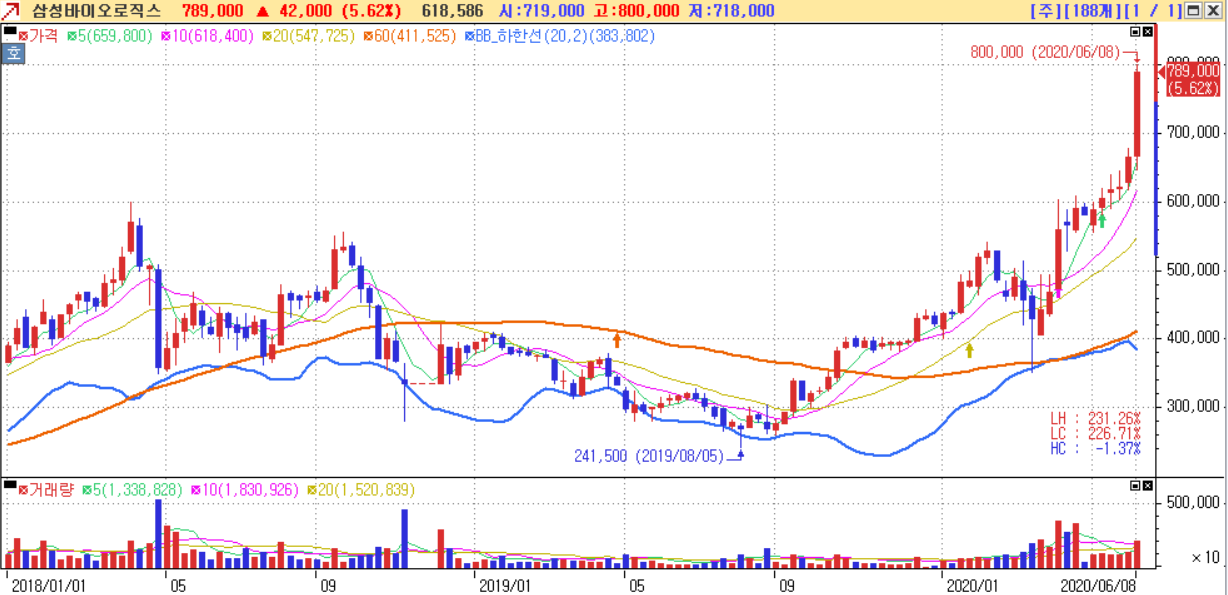Click the 241,500 (2019/08/05) low marker label
Screen dimensions: 1228x595
(x=651, y=455)
